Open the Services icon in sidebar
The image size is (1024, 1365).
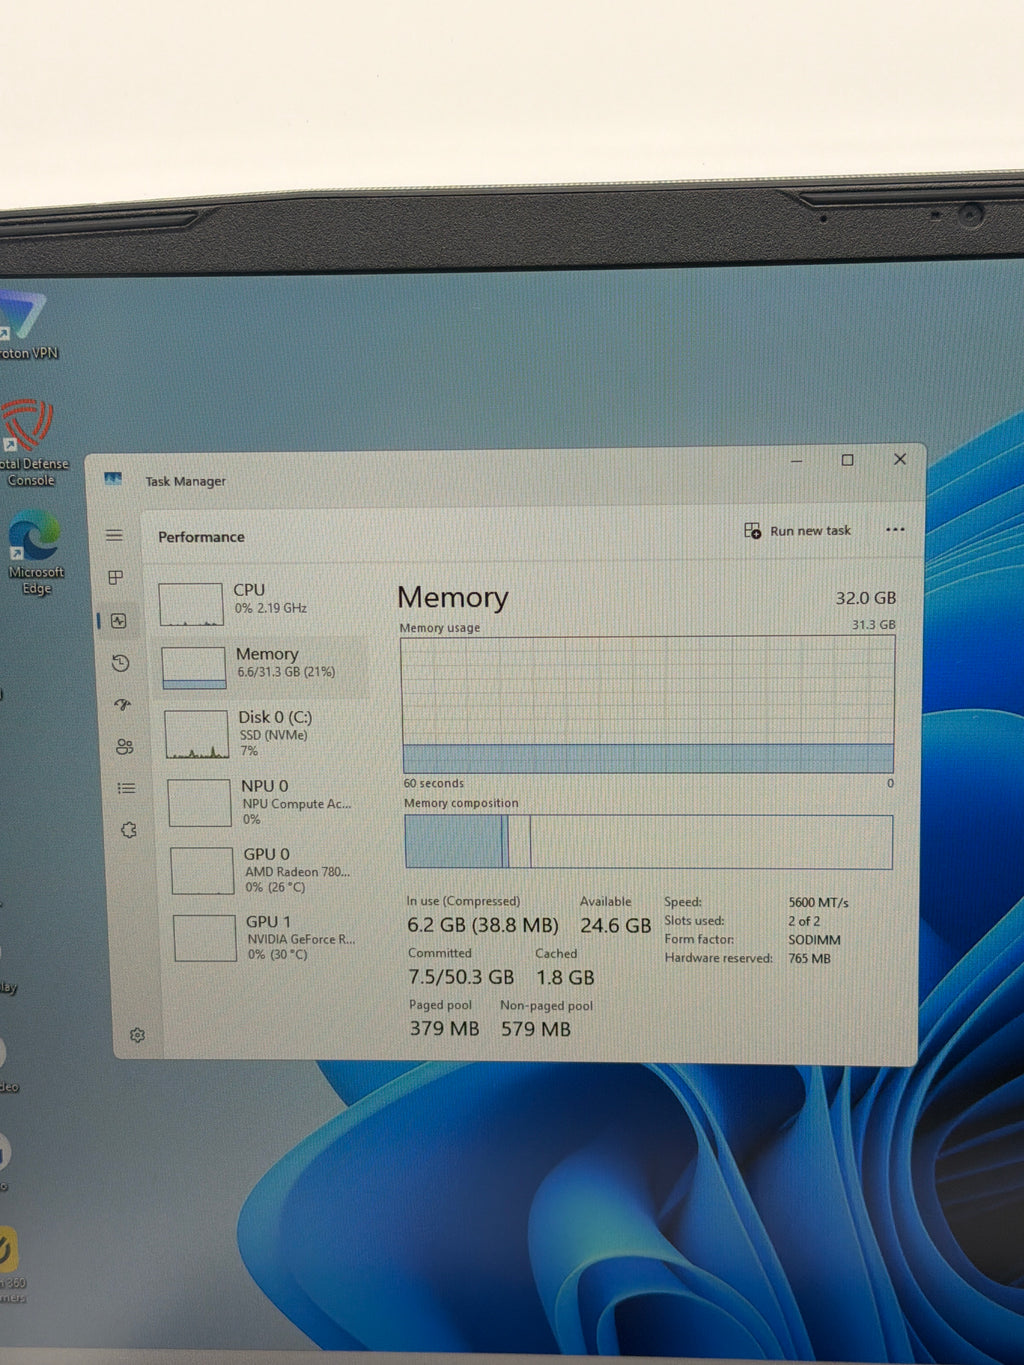coord(129,830)
